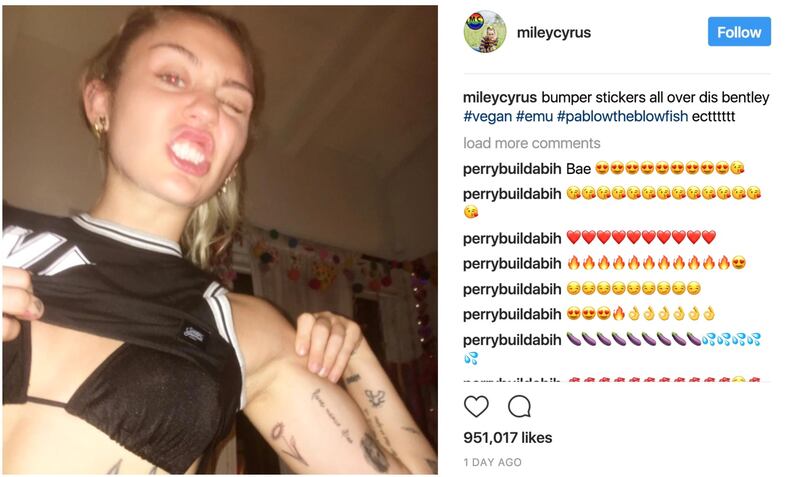
Task: Open perrybuildabih beside the fire emojis
Action: pos(512,264)
